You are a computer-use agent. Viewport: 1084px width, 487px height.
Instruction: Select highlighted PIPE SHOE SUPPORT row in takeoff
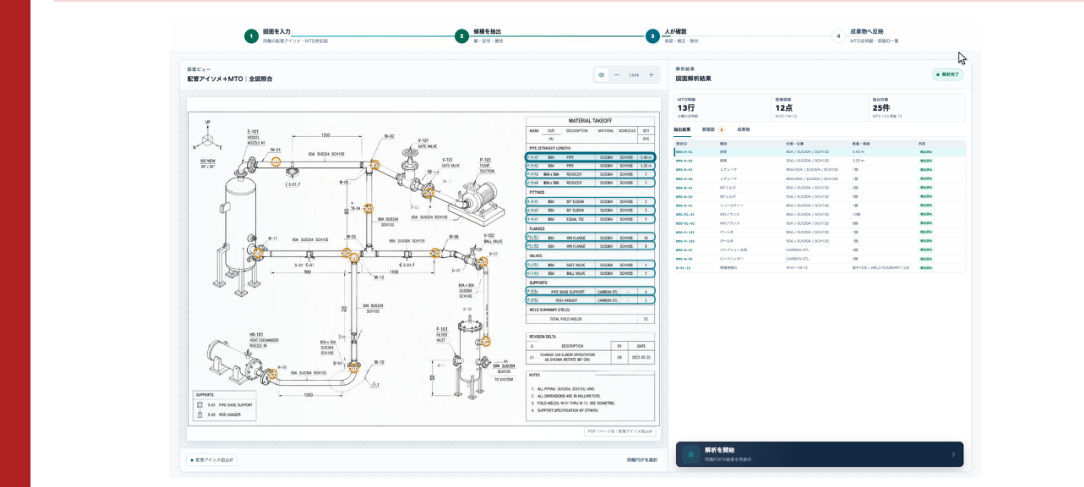click(590, 291)
